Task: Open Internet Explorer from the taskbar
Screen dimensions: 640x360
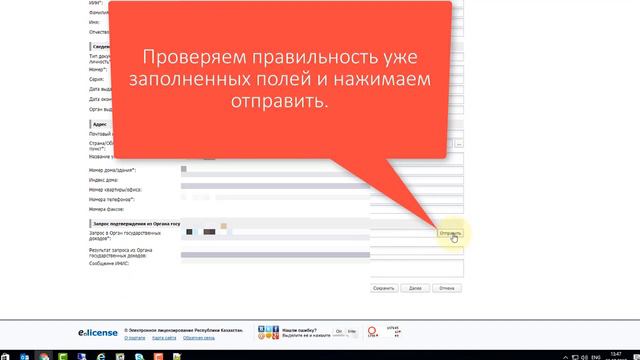Action: 101,356
